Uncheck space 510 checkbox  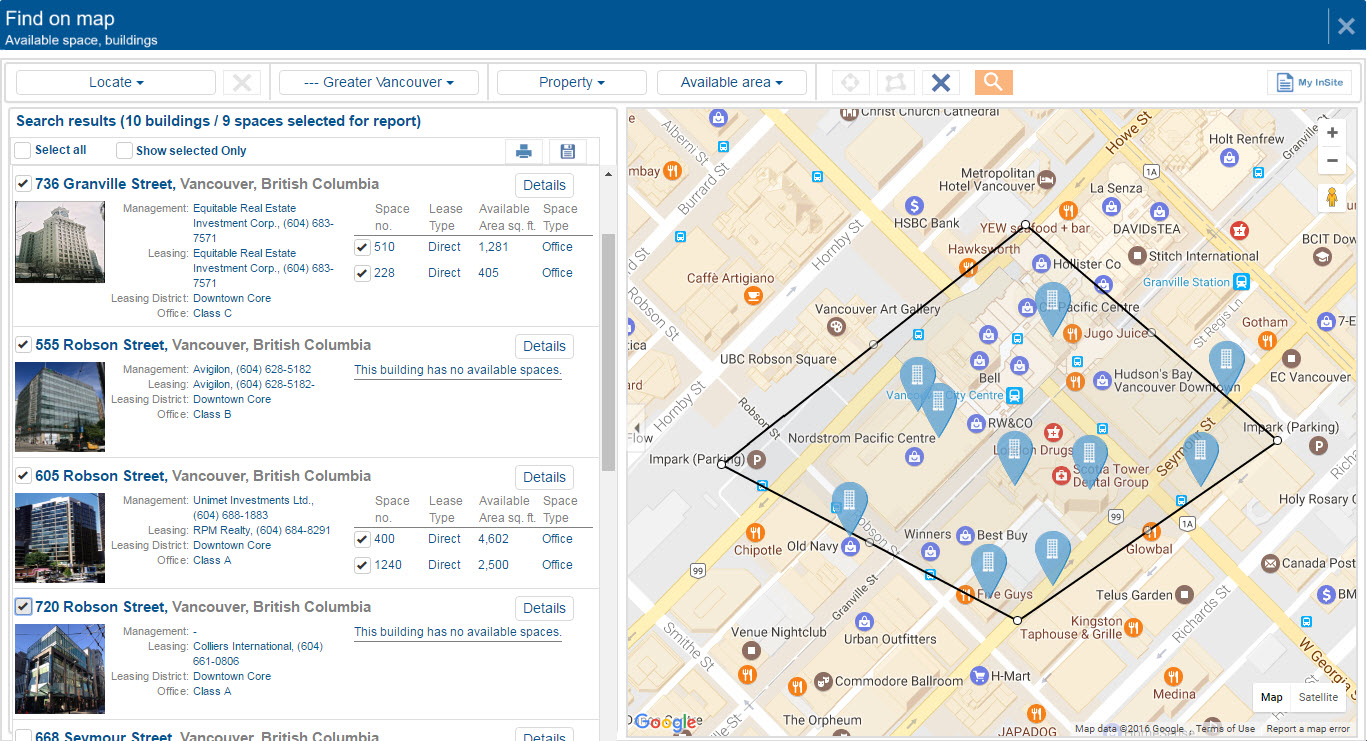coord(362,247)
